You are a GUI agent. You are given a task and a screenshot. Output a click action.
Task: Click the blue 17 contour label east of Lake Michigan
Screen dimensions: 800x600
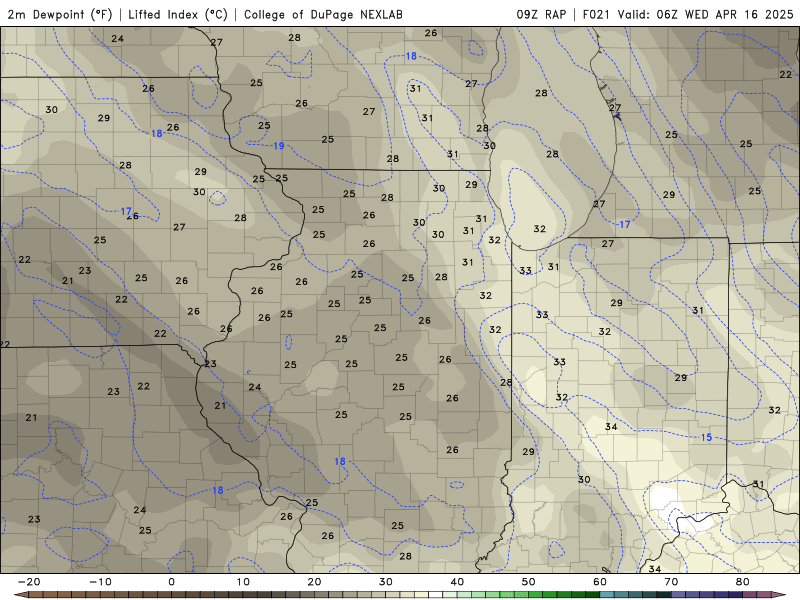point(624,224)
